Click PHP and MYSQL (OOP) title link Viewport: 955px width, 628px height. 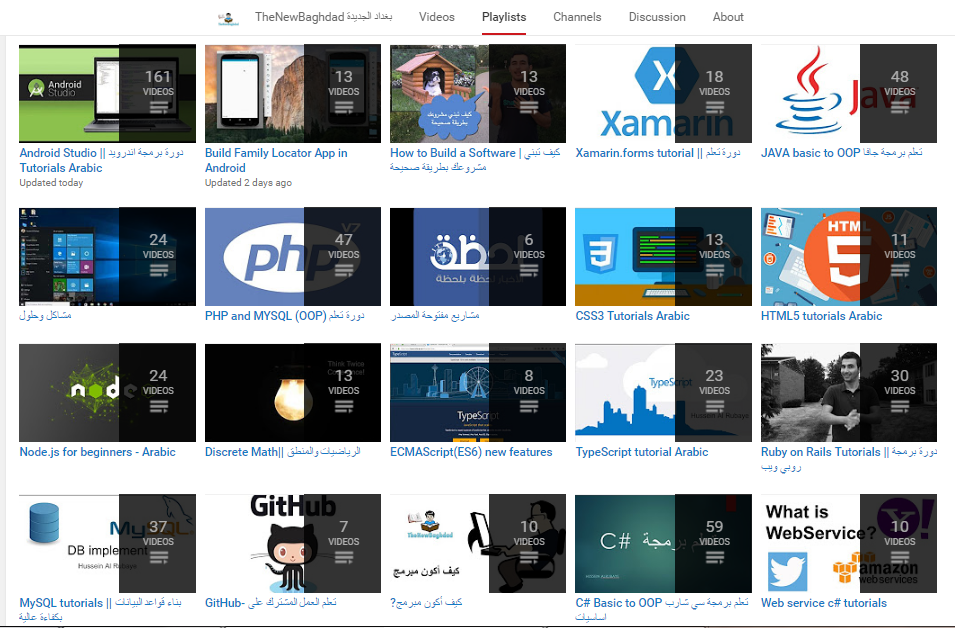[284, 316]
